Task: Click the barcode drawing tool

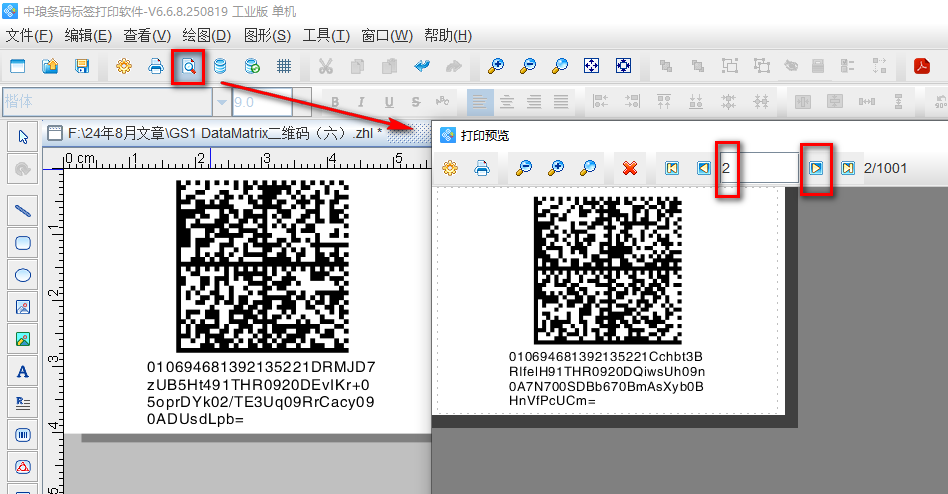Action: pos(23,436)
